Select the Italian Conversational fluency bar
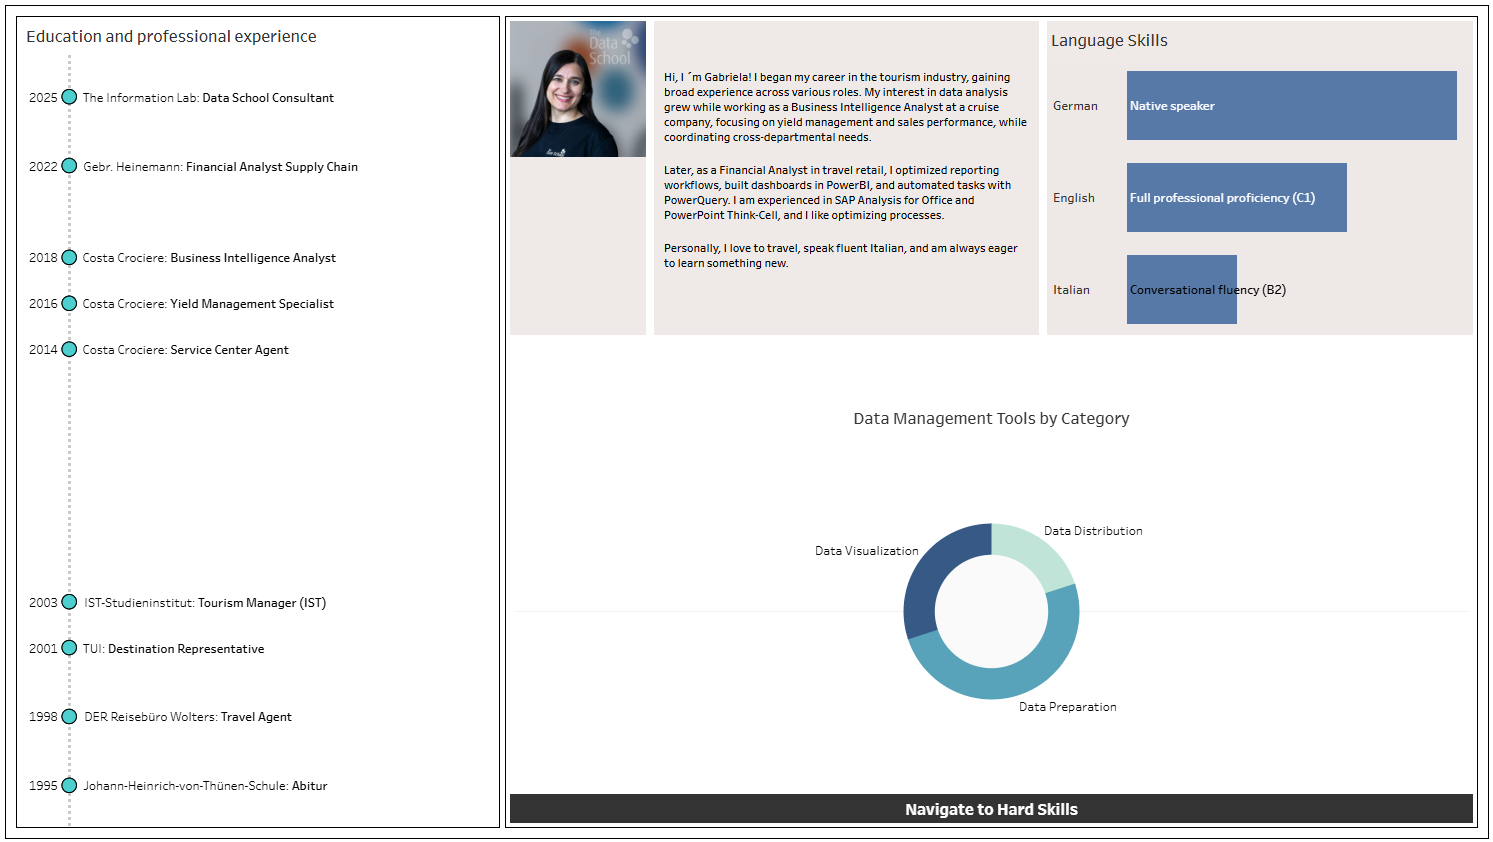 [1181, 289]
